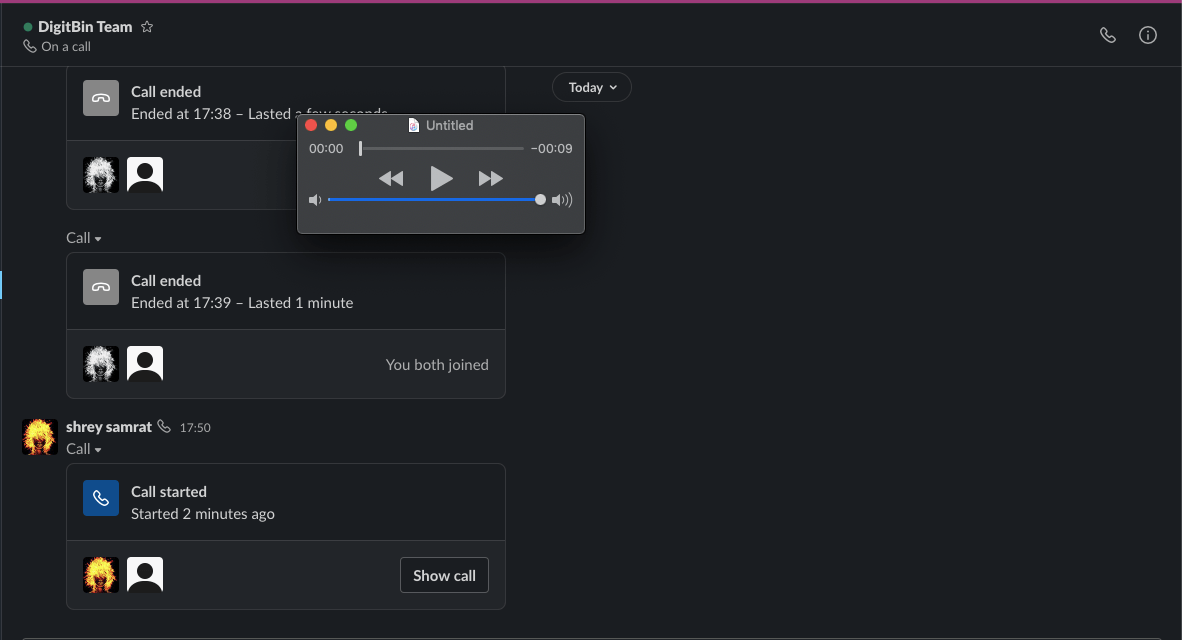Set max volume with the loud speaker icon
Image resolution: width=1182 pixels, height=640 pixels.
coord(562,200)
